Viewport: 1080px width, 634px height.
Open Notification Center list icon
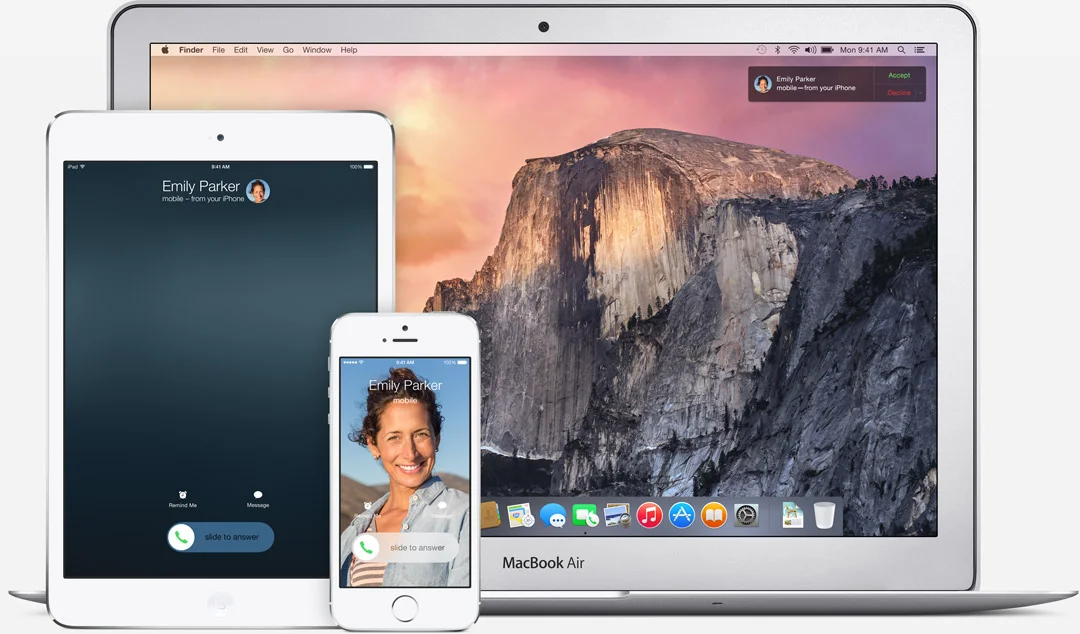coord(920,50)
